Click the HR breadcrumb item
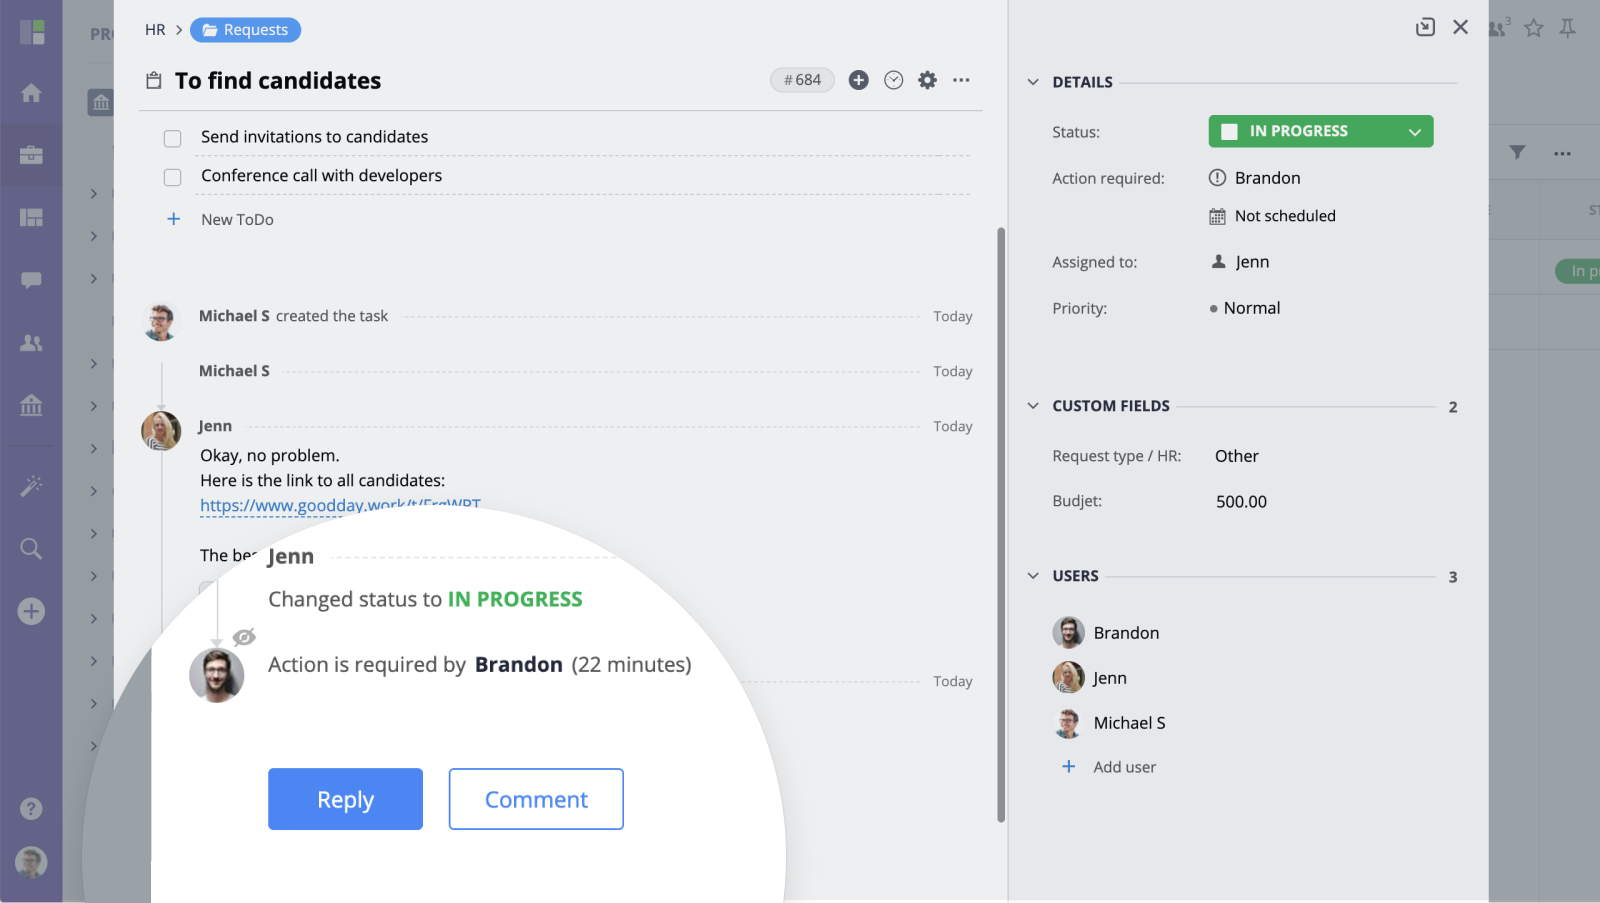This screenshot has width=1600, height=903. pos(155,30)
